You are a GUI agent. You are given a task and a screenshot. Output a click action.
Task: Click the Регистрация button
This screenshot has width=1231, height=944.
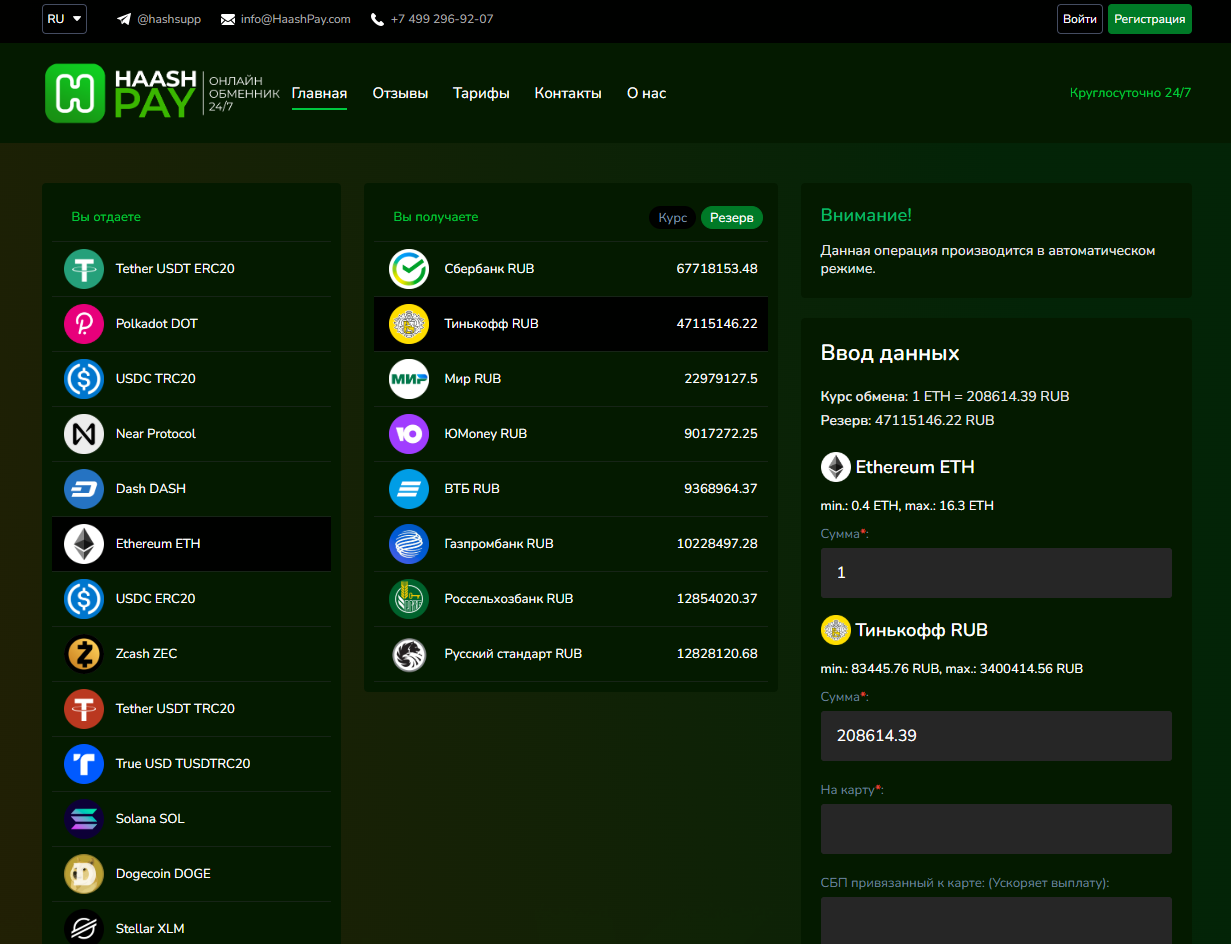1150,19
